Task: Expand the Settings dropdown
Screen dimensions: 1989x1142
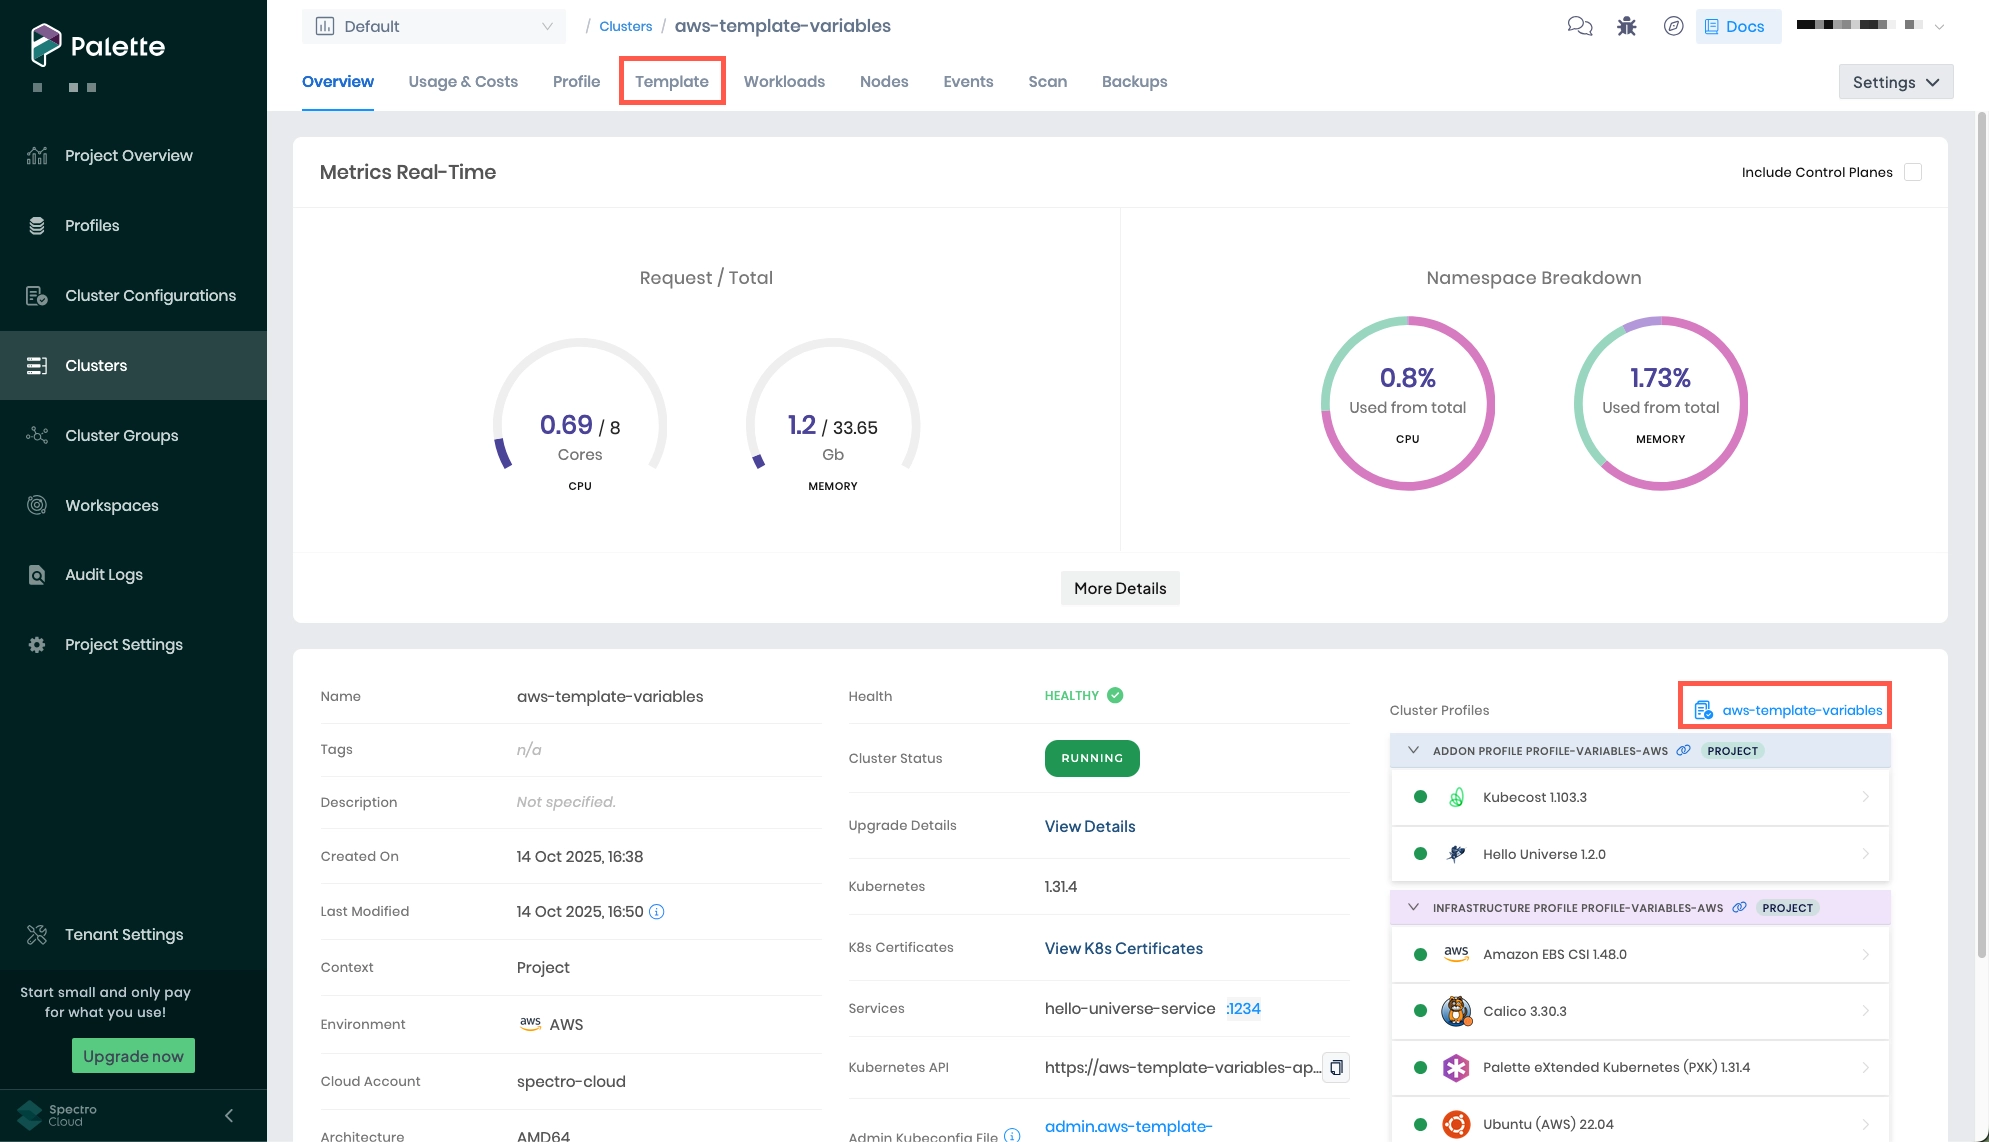Action: coord(1895,82)
